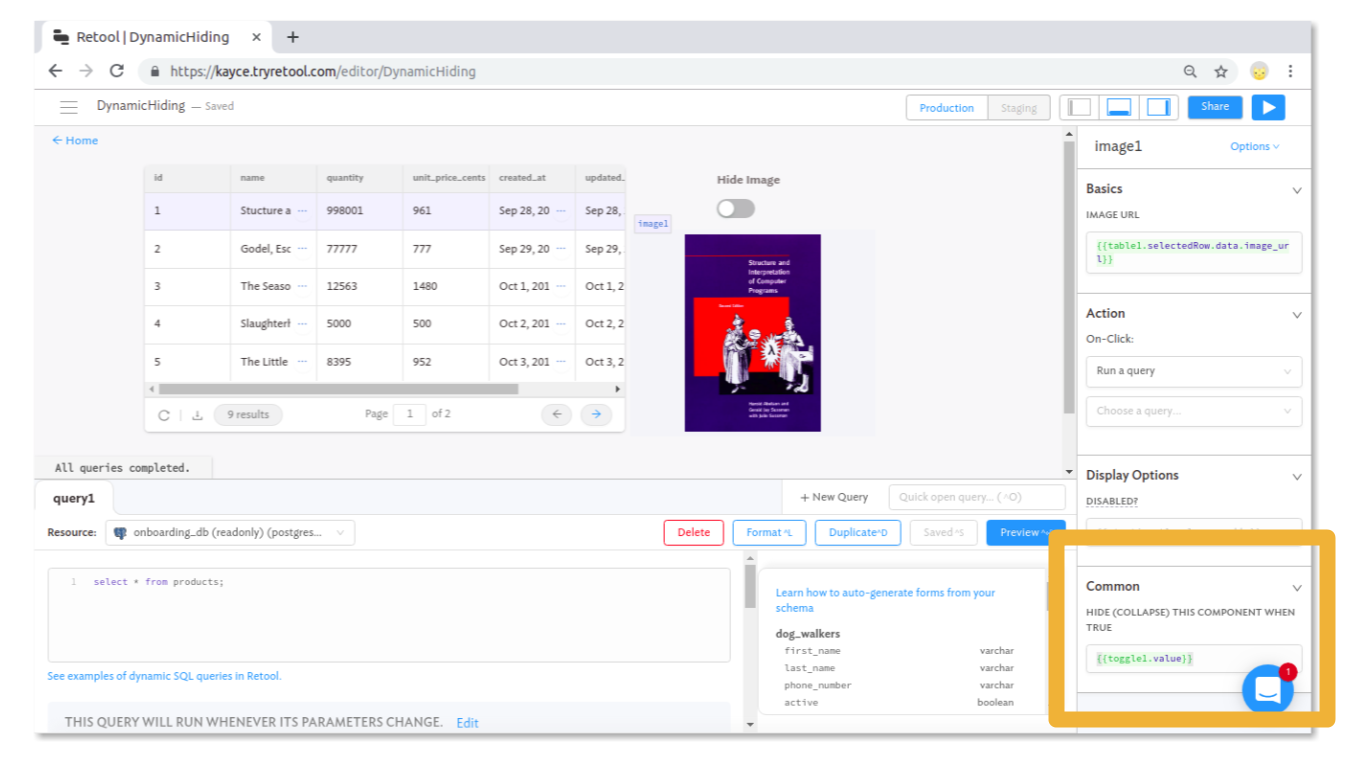Bookmark page with the star icon
Image resolution: width=1347 pixels, height=758 pixels.
point(1221,71)
